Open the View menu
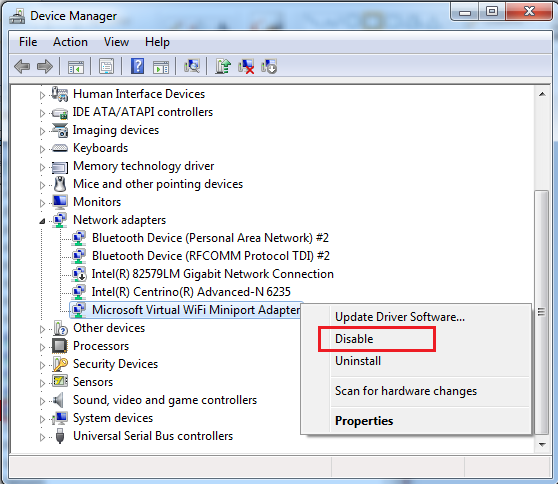Viewport: 558px width, 484px height. click(x=116, y=42)
